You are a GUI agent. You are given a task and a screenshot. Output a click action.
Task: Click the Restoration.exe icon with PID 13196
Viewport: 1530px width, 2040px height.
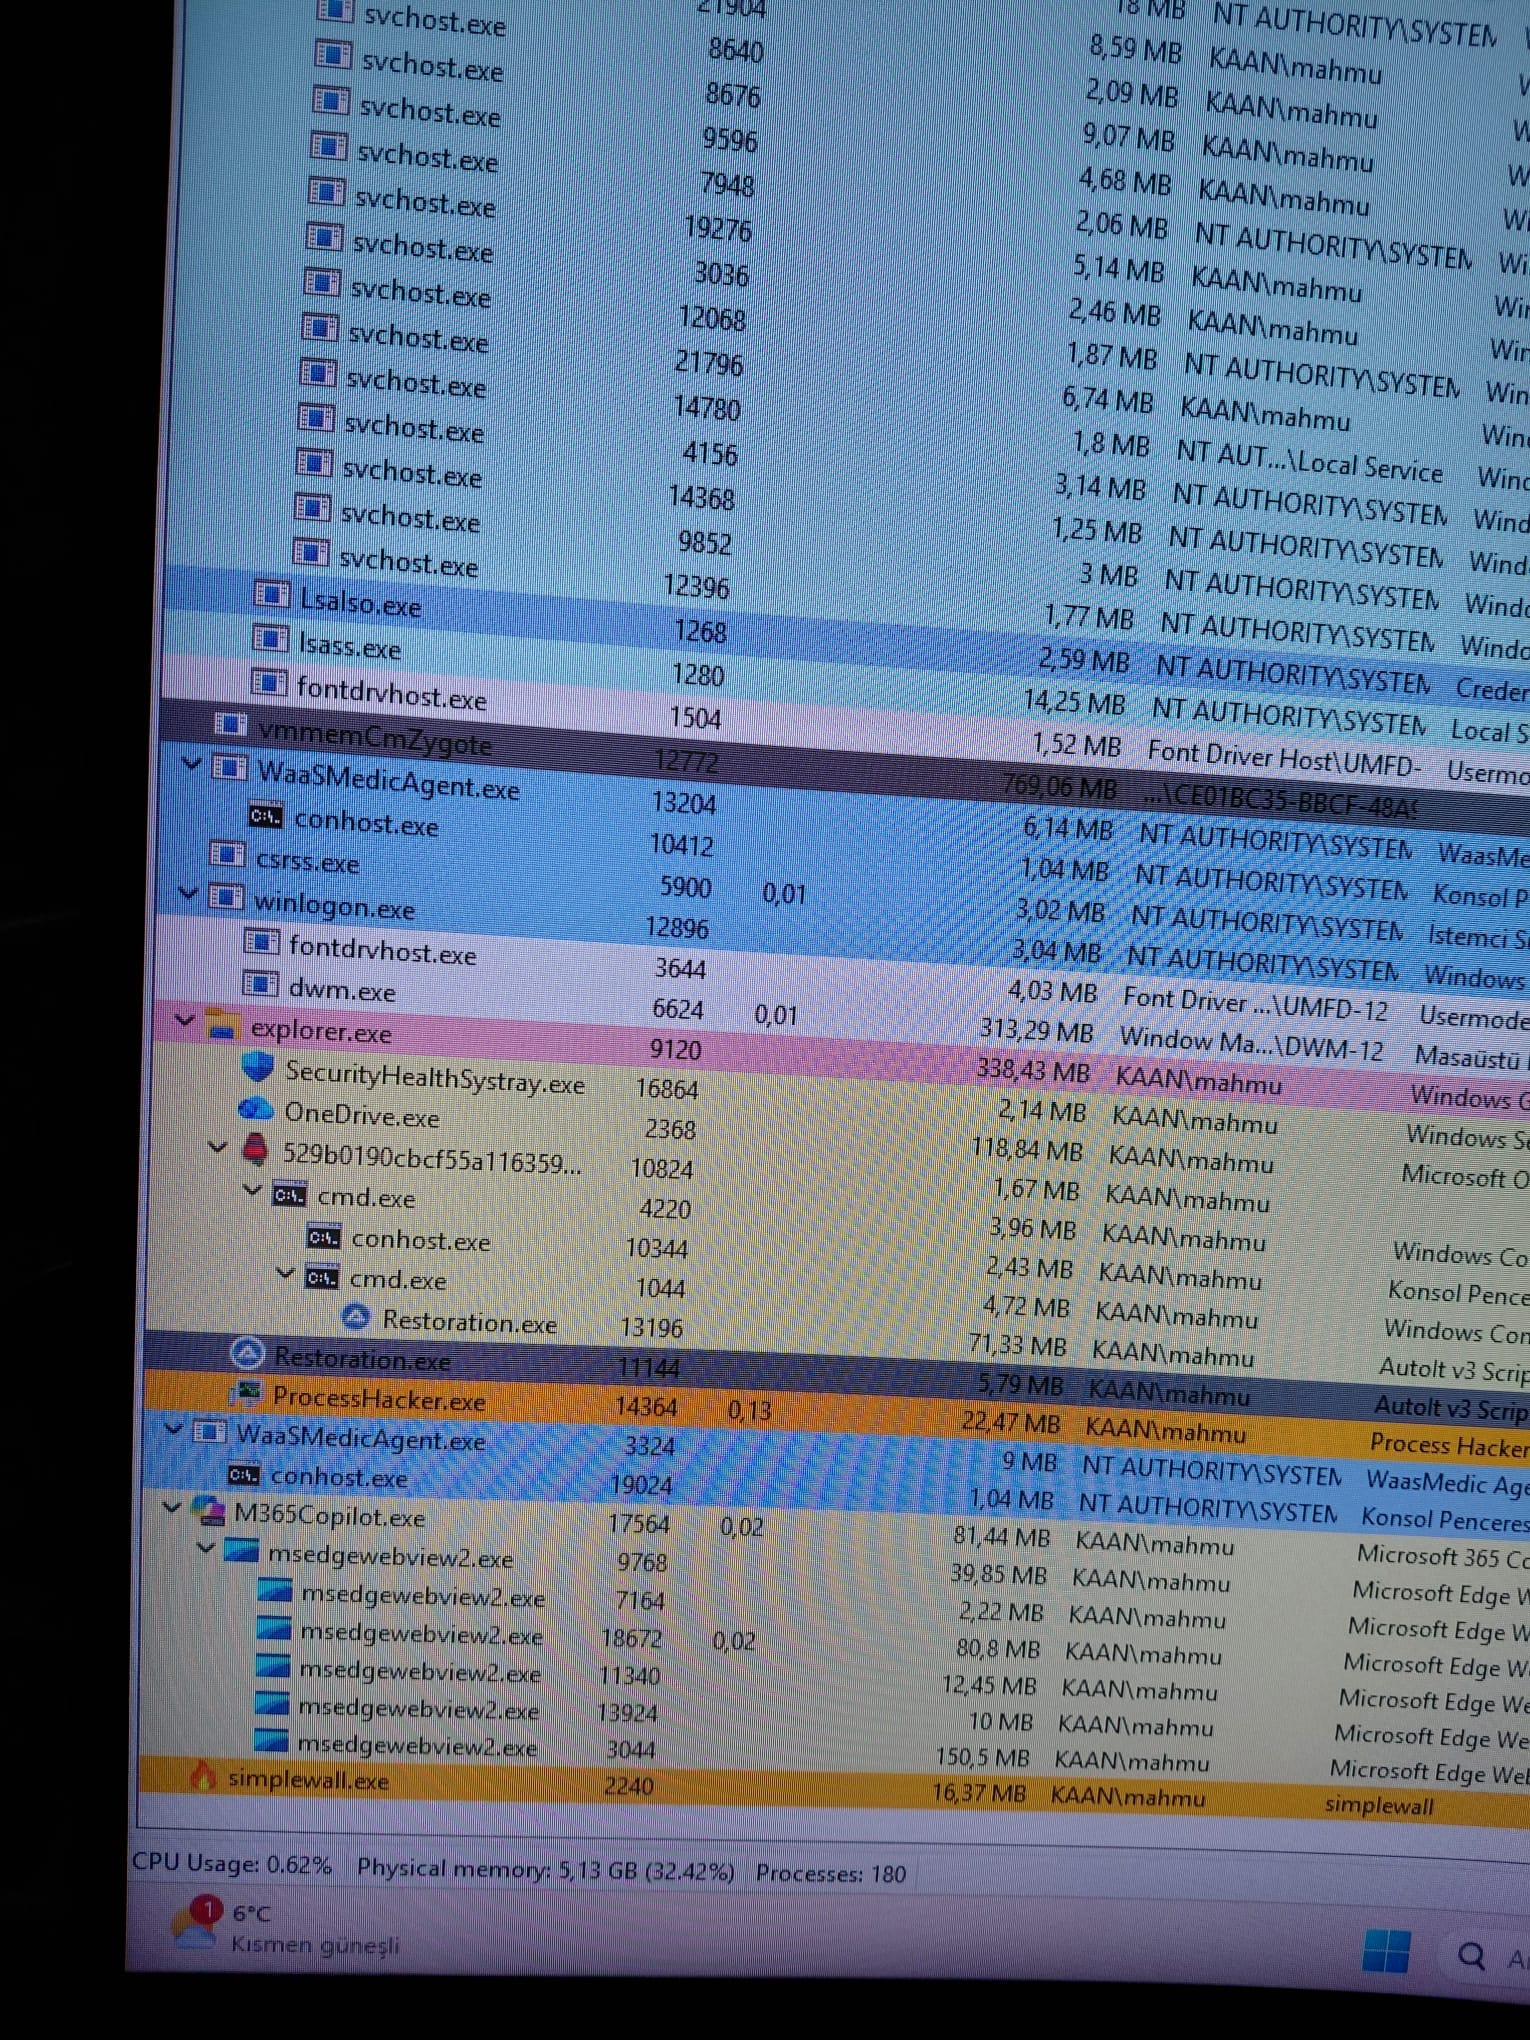click(356, 1318)
